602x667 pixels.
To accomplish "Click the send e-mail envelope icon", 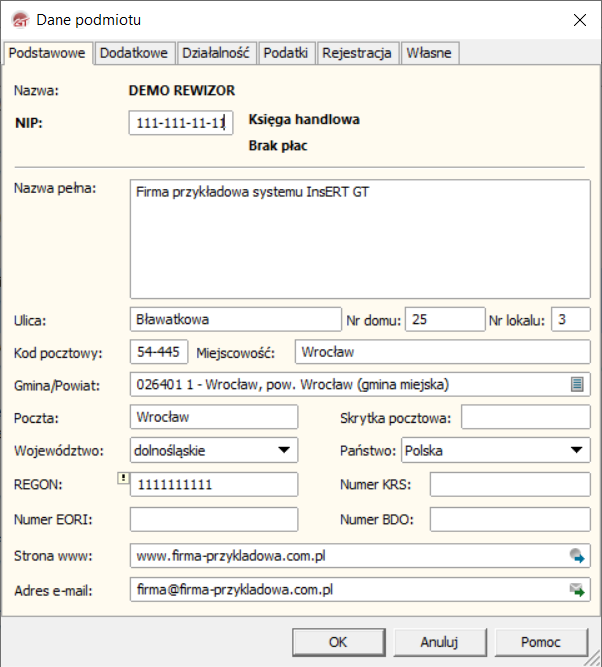I will pos(577,590).
